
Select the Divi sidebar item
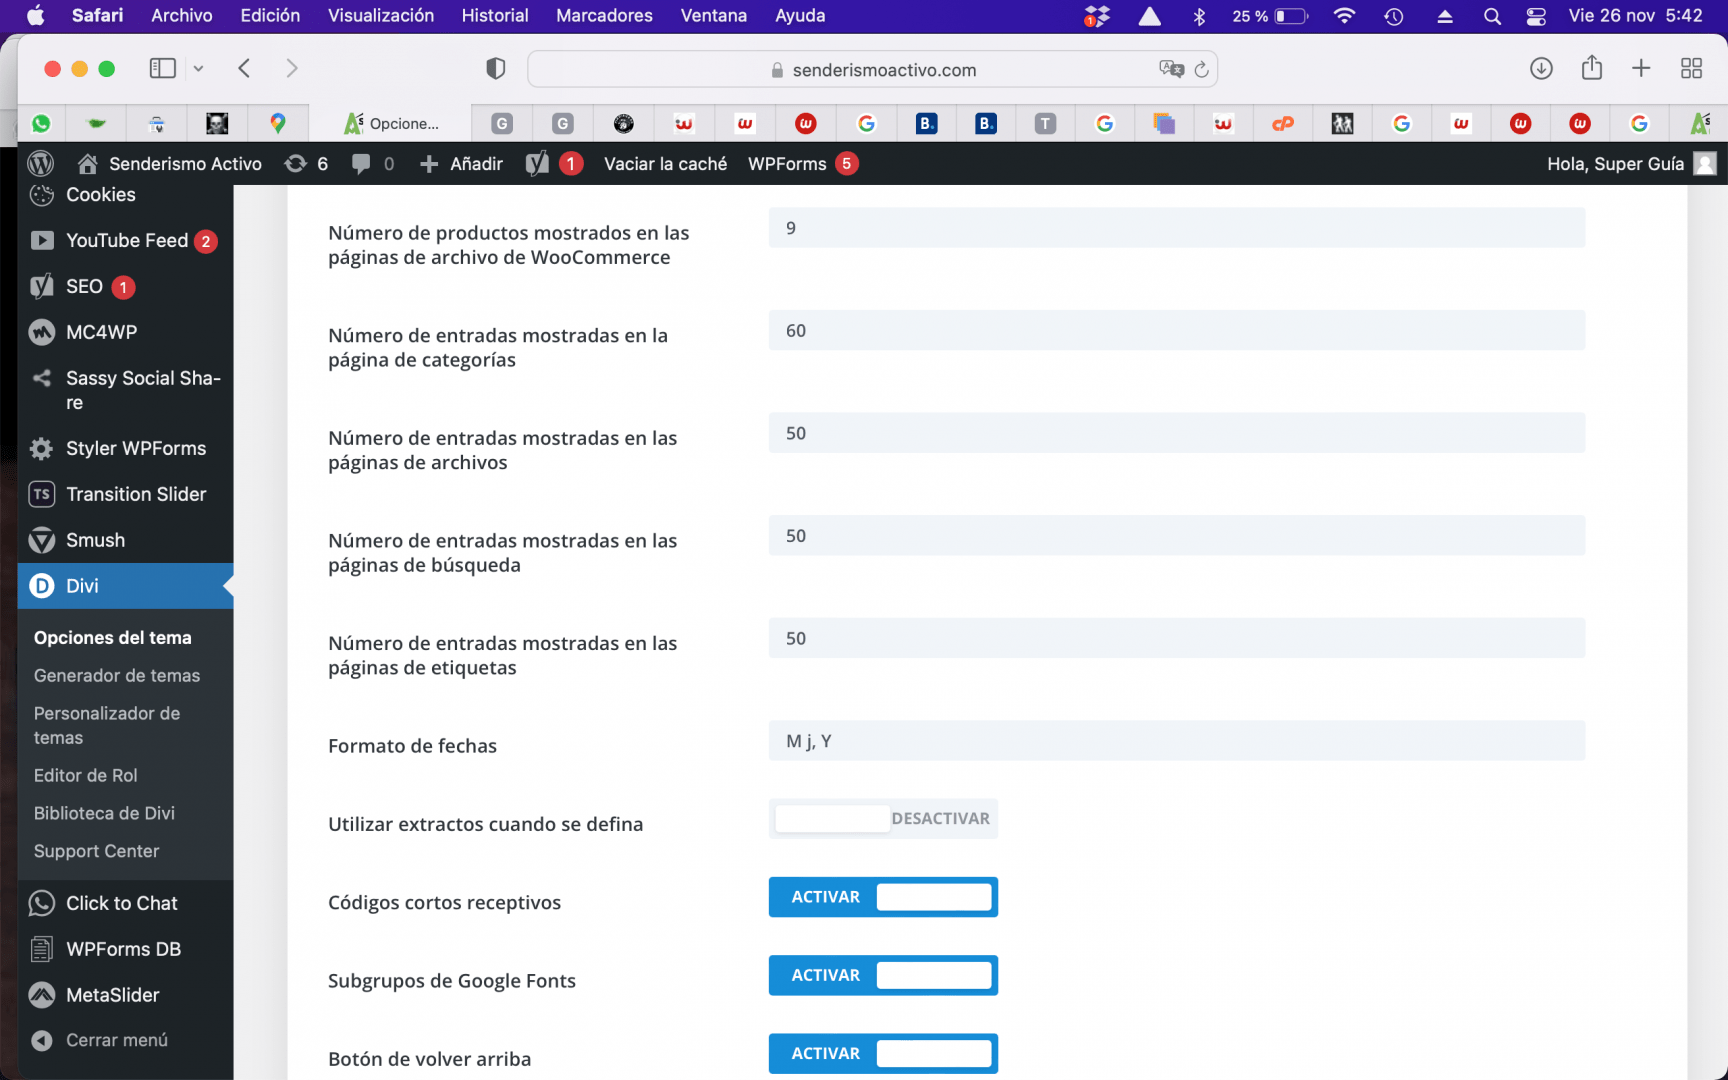click(x=125, y=586)
